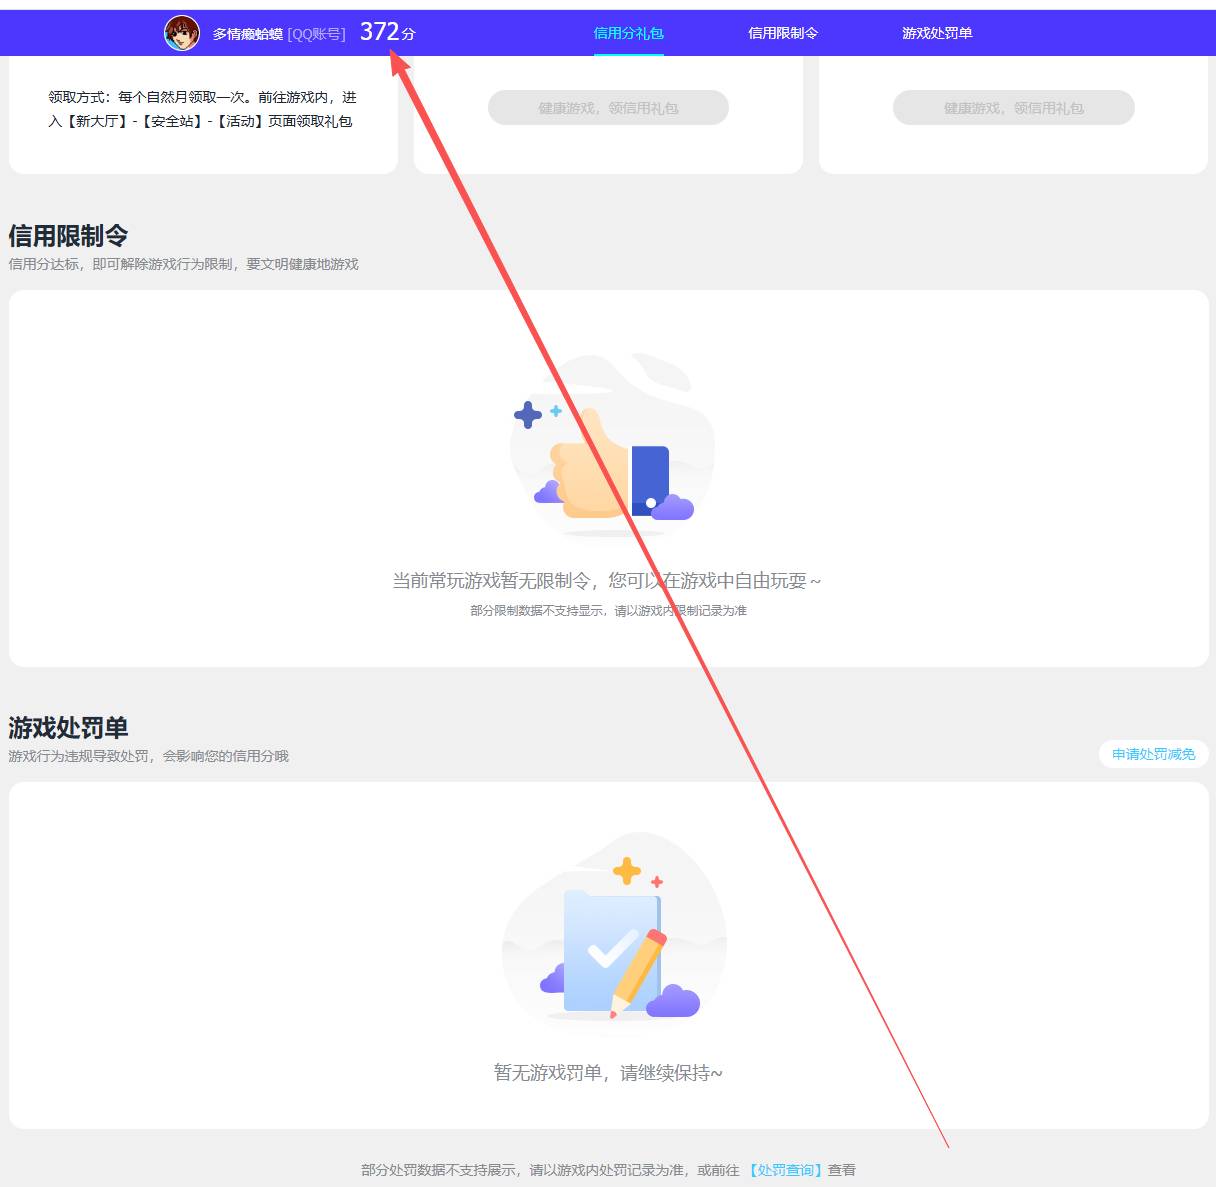Image resolution: width=1216 pixels, height=1187 pixels.
Task: Click the orange star decoration above the clipboard graphic
Action: coord(628,871)
